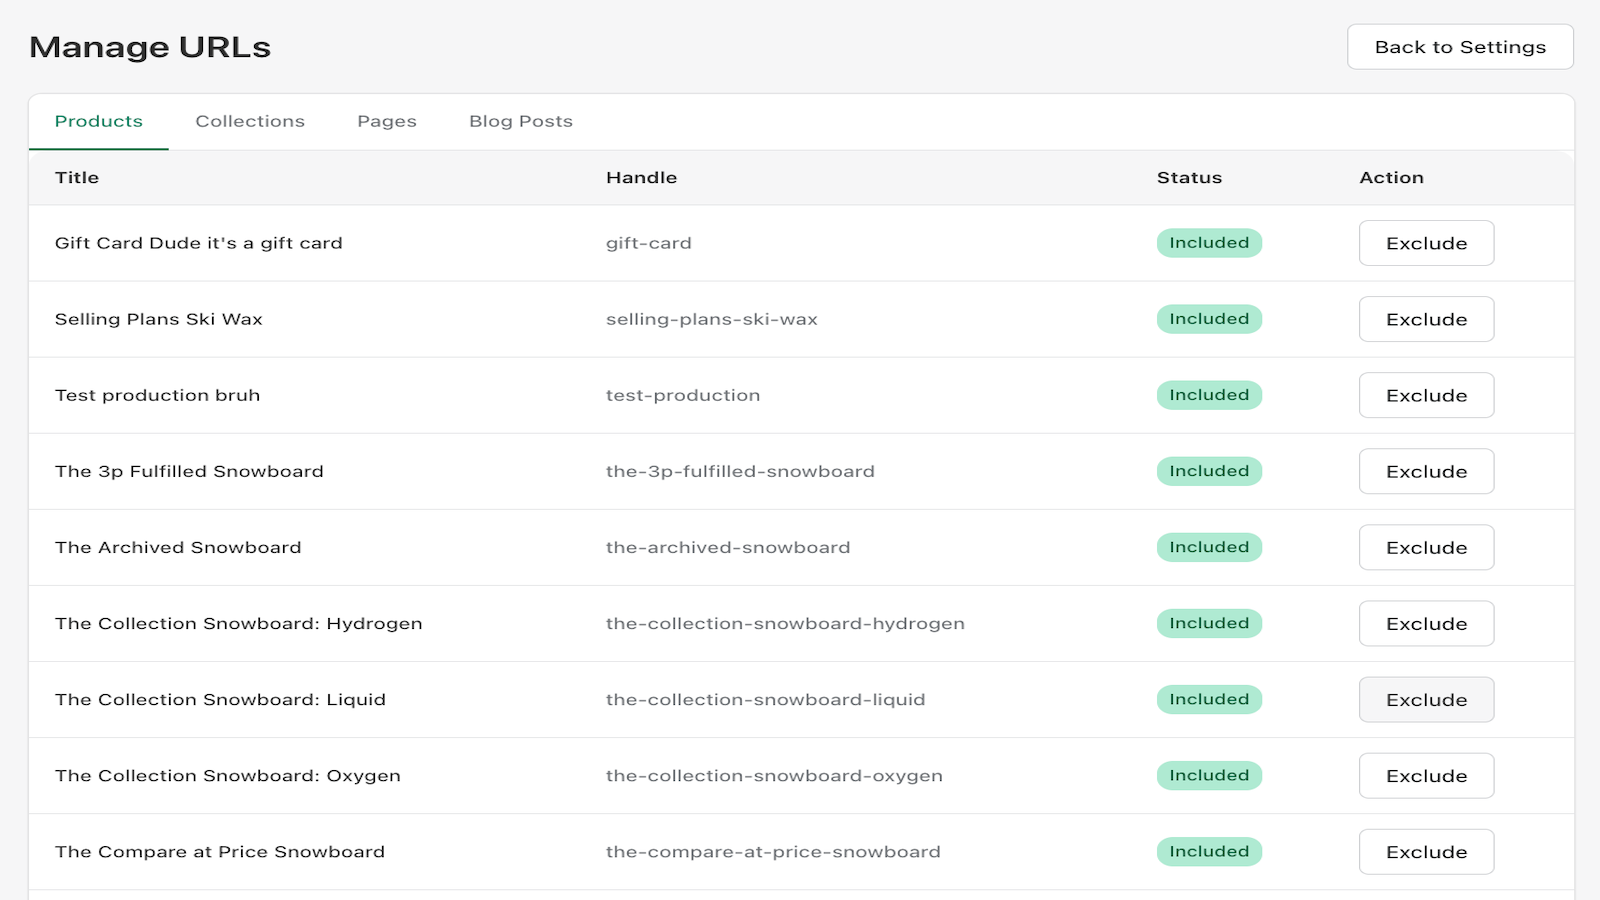Select the Blog Posts tab
This screenshot has height=900, width=1600.
[x=521, y=121]
